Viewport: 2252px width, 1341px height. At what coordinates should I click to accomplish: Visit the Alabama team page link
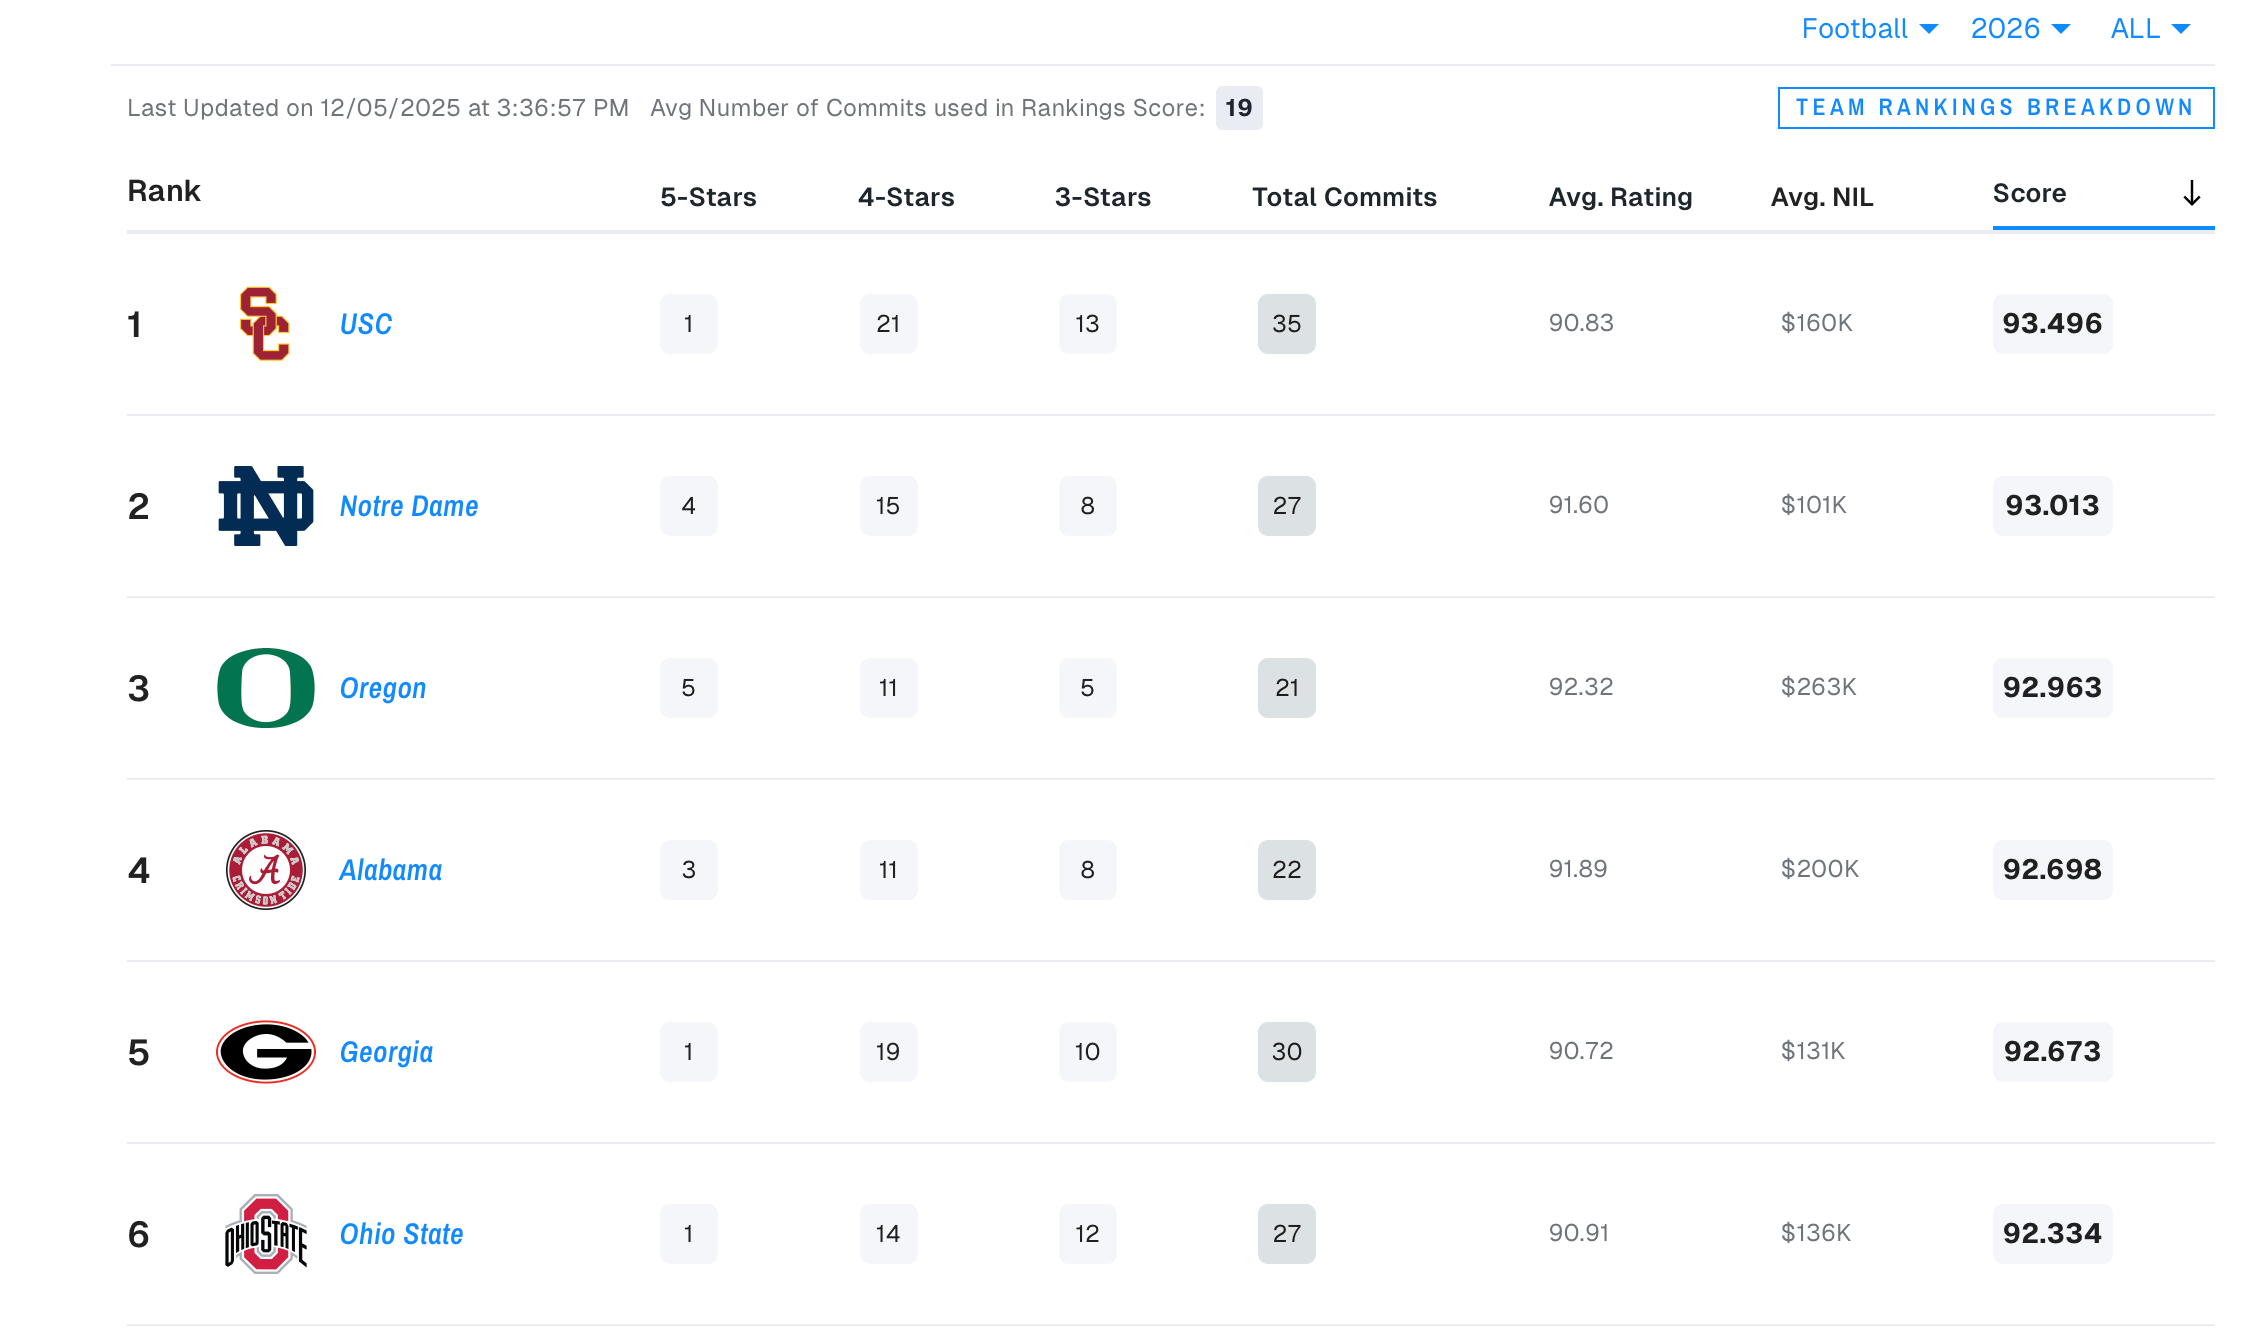click(x=391, y=870)
